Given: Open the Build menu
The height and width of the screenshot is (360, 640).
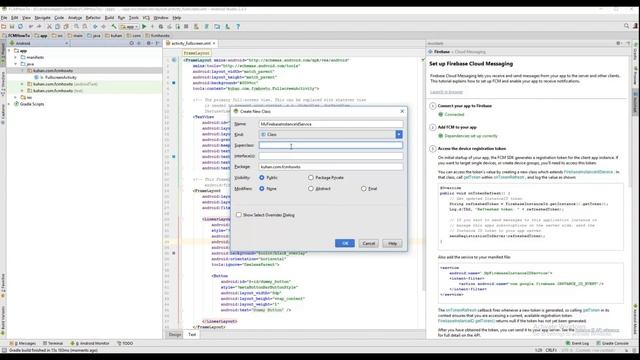Looking at the screenshot, I should click(109, 18).
